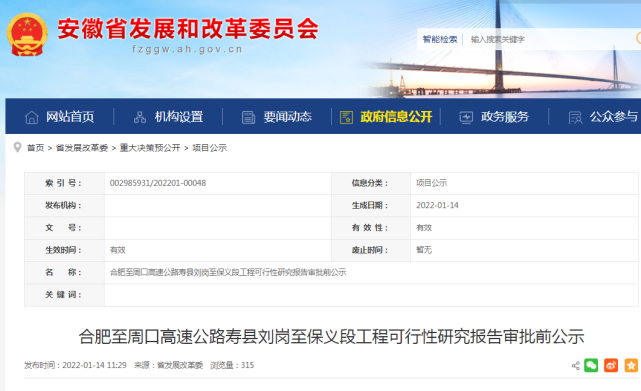
Task: Click the national emblem logo
Action: [27, 35]
